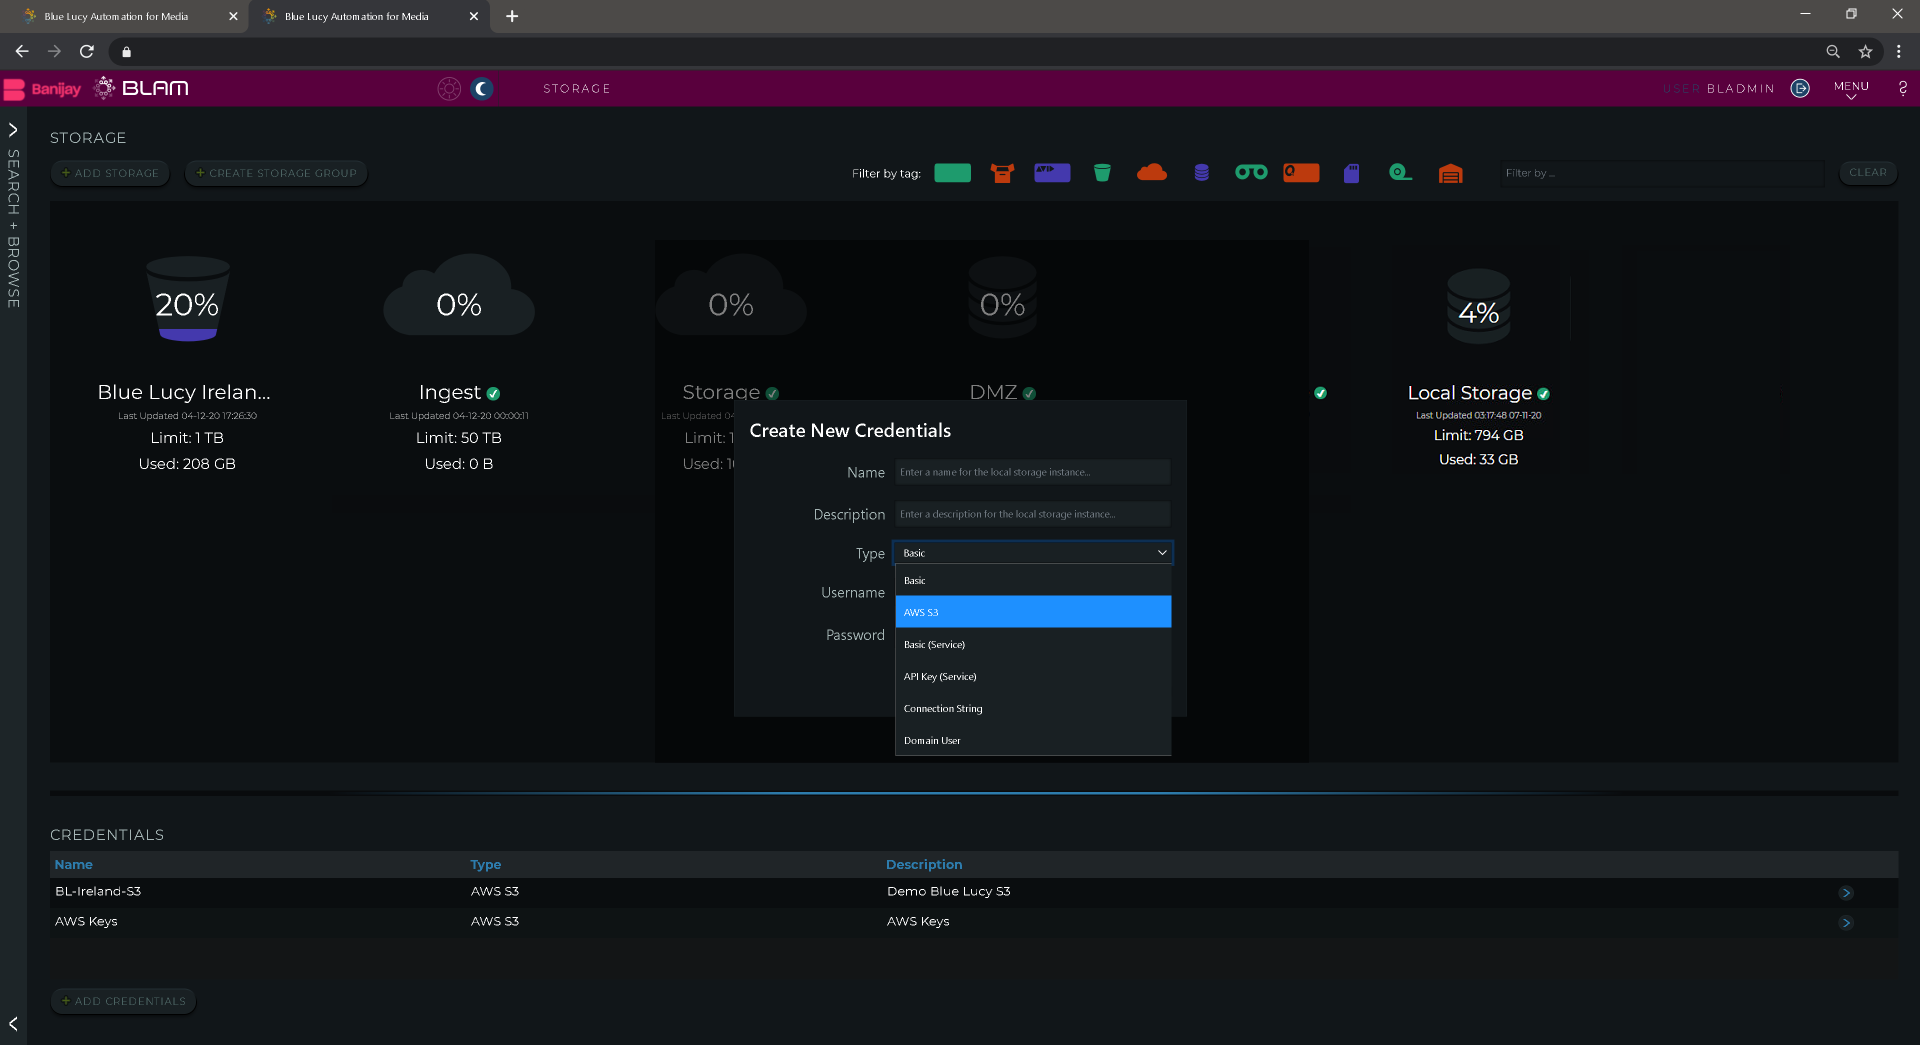Image resolution: width=1920 pixels, height=1045 pixels.
Task: Open details arrow for BL-Ireland-S3 credential
Action: point(1846,893)
